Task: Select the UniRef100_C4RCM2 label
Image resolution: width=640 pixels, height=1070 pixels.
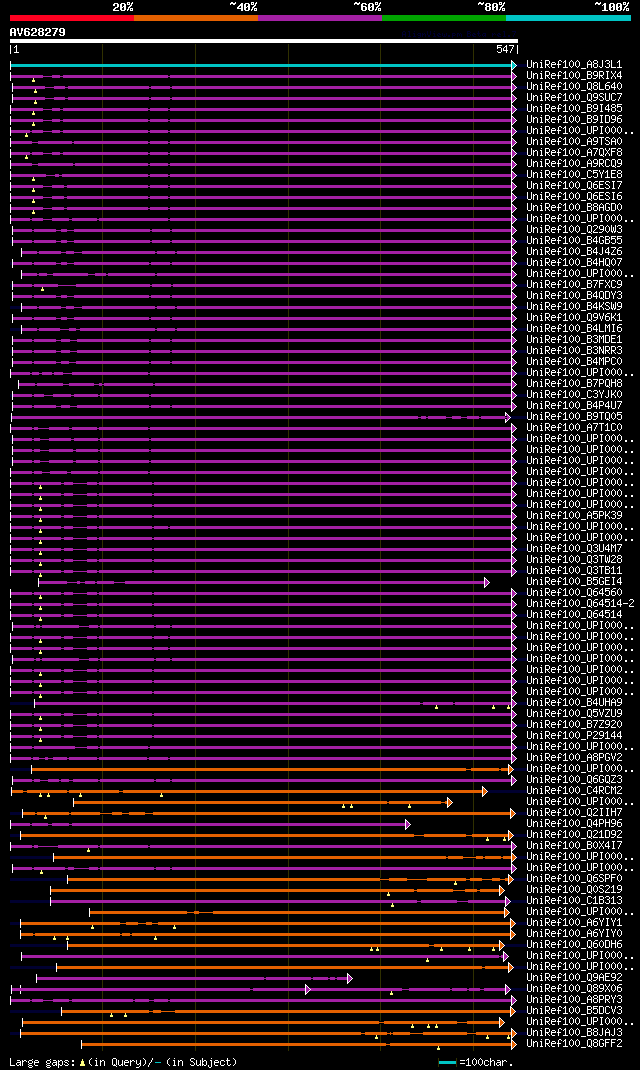Action: point(574,791)
